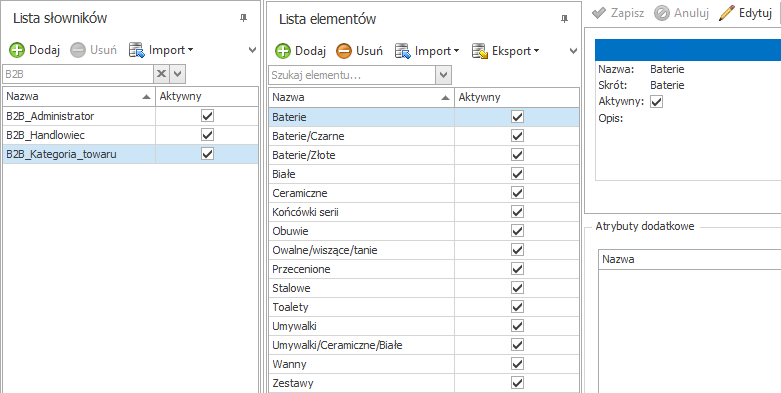The height and width of the screenshot is (393, 781).
Task: Select the Umywalki element row
Action: click(x=424, y=326)
